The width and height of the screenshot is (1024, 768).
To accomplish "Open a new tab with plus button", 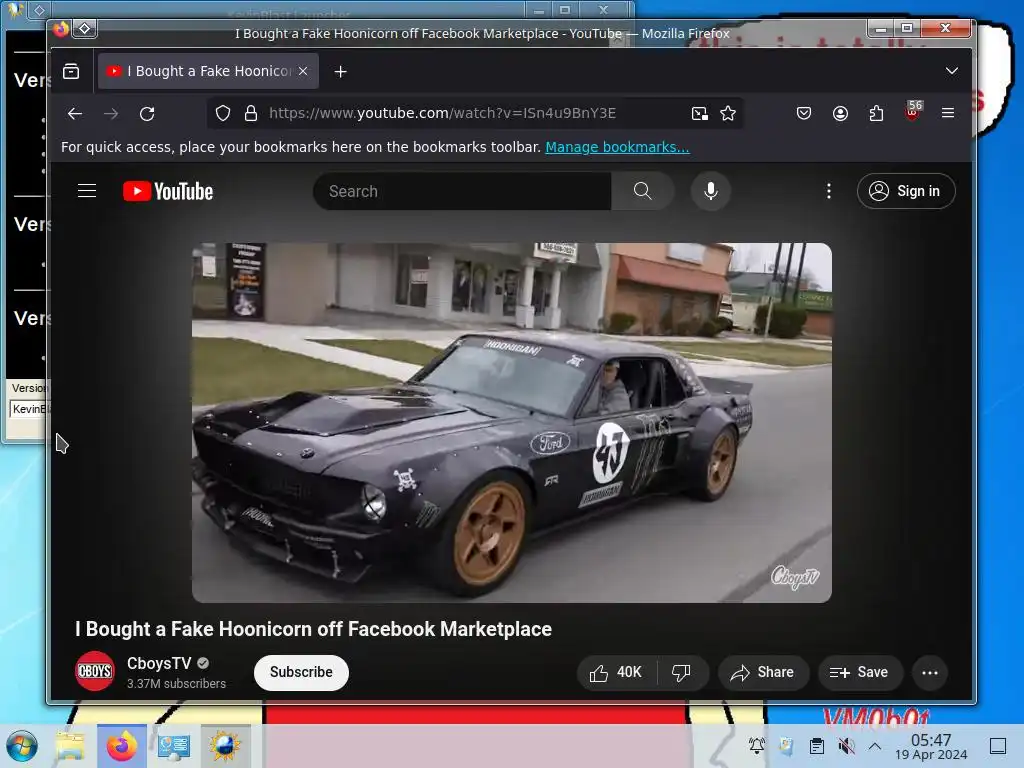I will (x=340, y=72).
